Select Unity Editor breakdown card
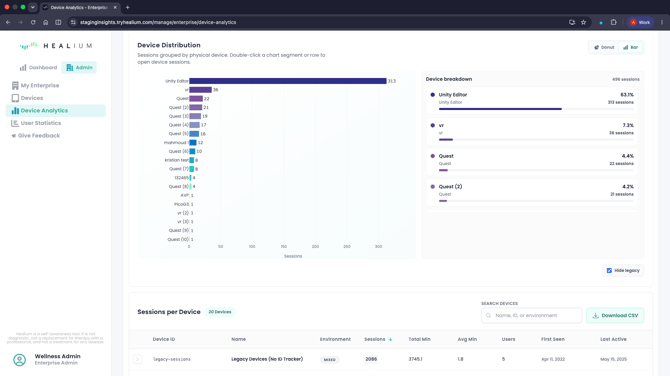This screenshot has width=670, height=376. 532,101
